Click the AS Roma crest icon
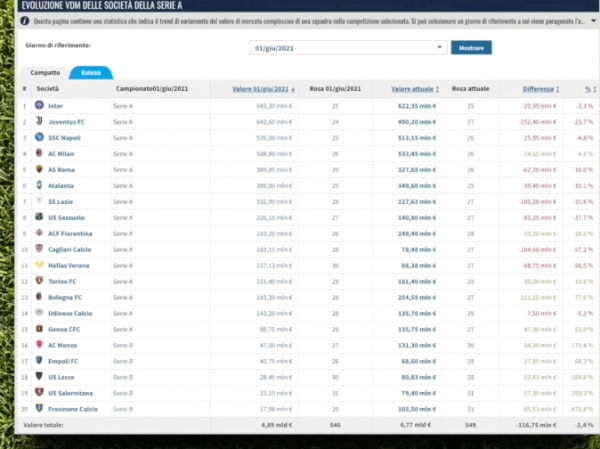The image size is (600, 449). click(x=39, y=169)
